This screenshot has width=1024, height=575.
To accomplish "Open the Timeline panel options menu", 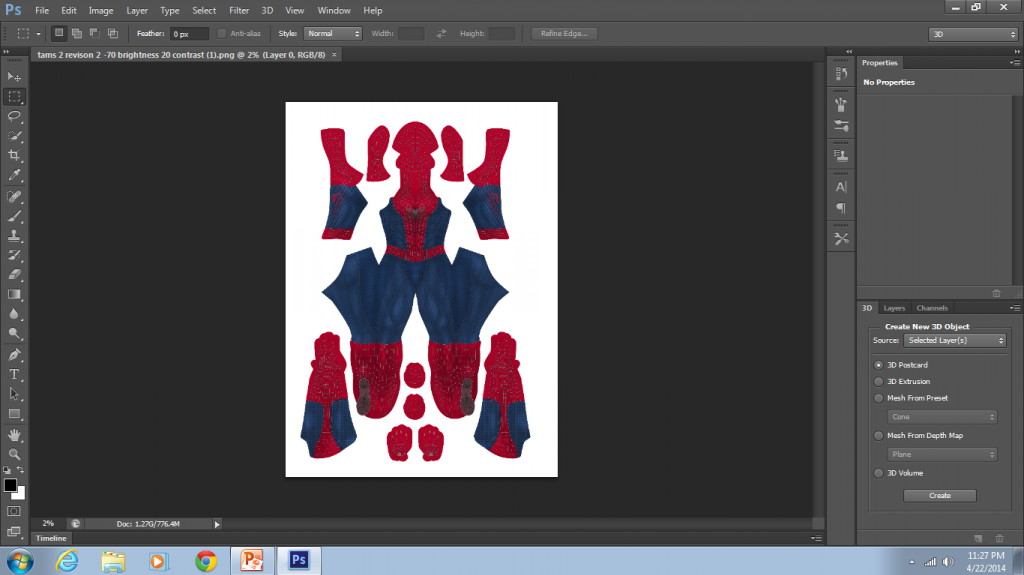I will [x=816, y=538].
